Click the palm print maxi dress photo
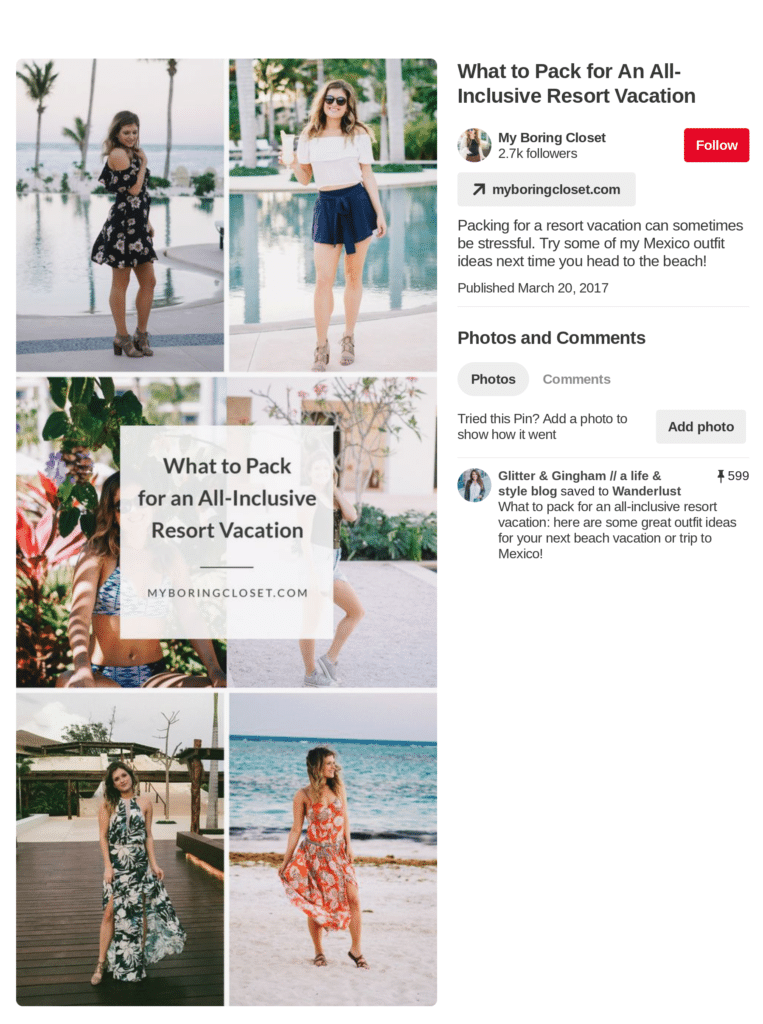The image size is (763, 1024). click(120, 849)
